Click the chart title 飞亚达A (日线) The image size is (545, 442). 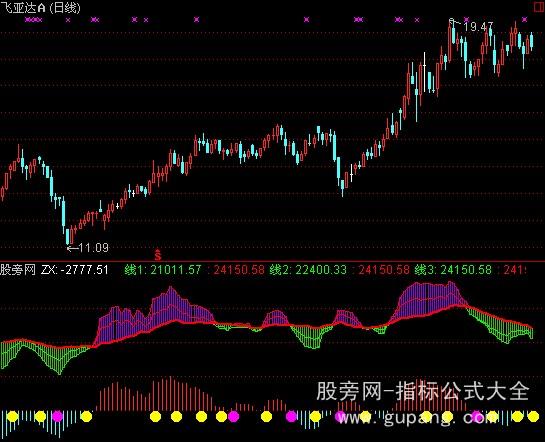point(40,8)
